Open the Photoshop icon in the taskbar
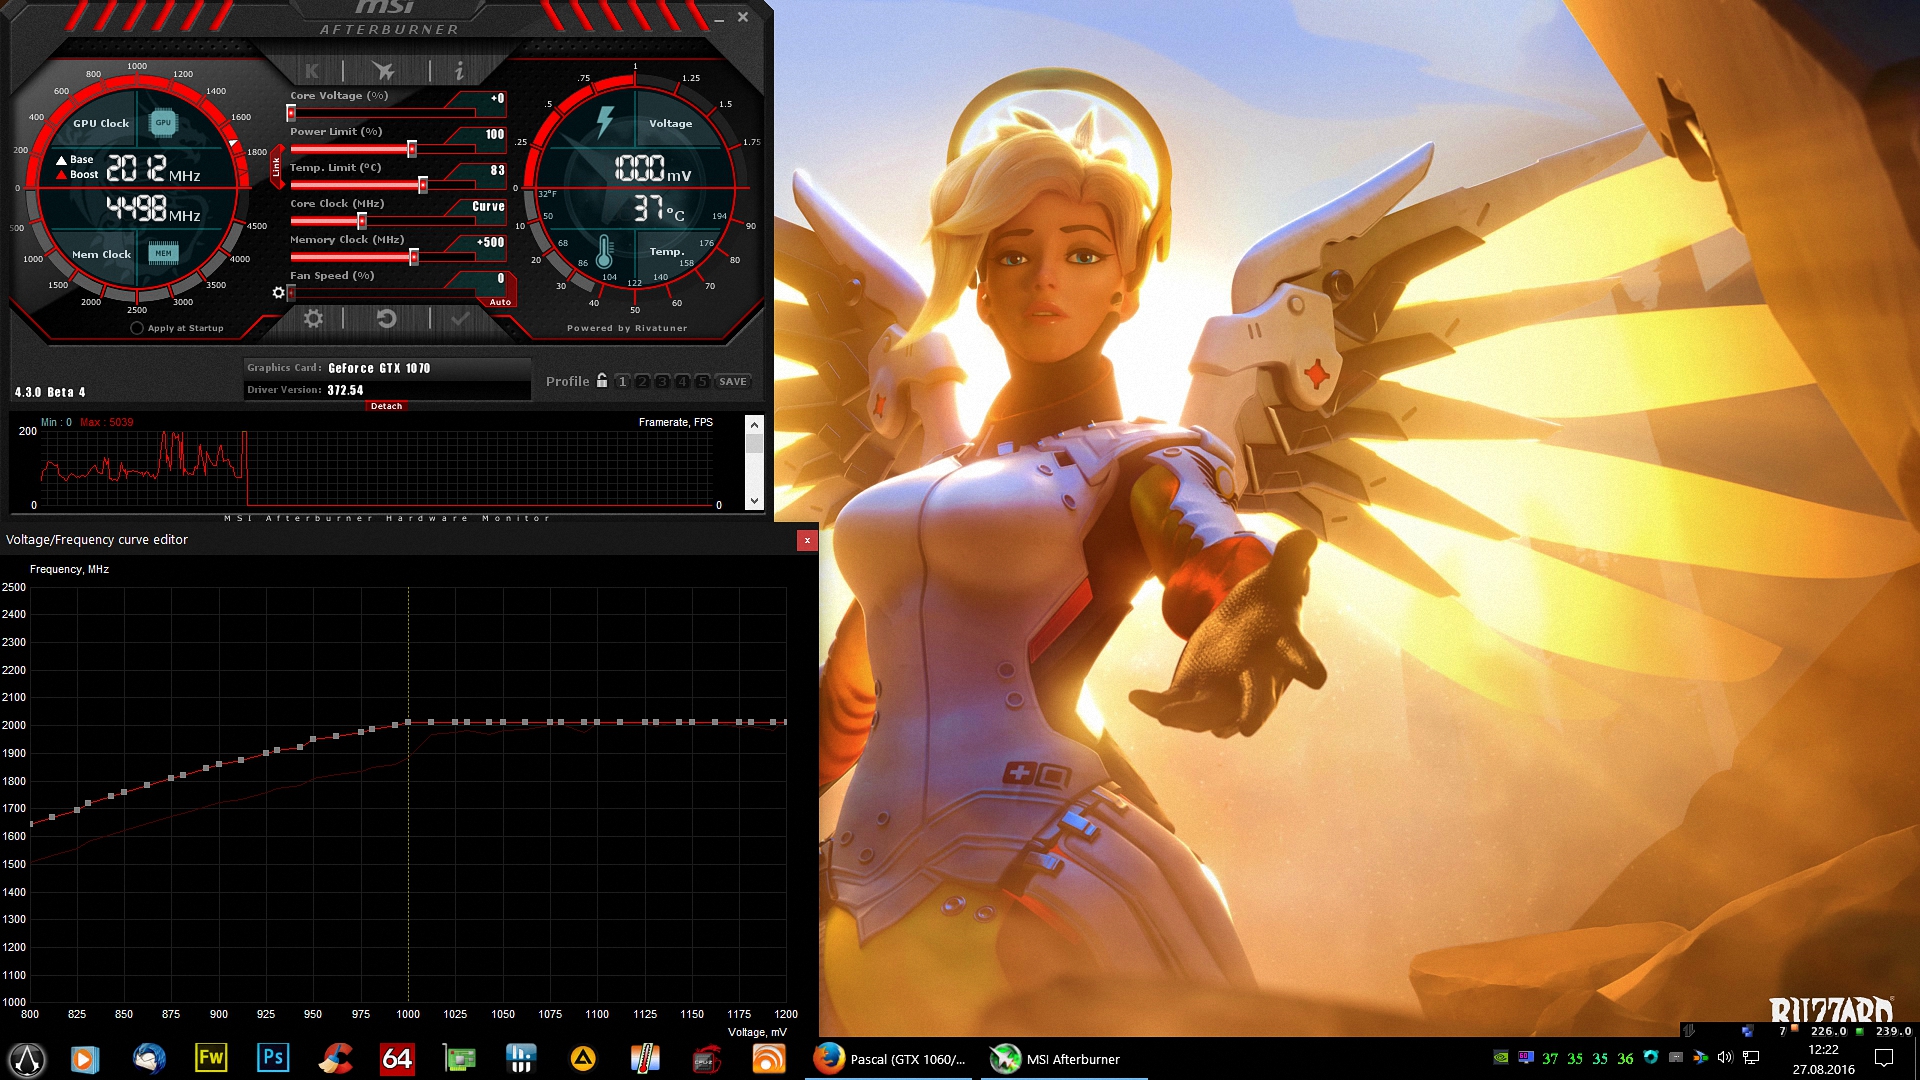Viewport: 1920px width, 1080px height. tap(273, 1058)
